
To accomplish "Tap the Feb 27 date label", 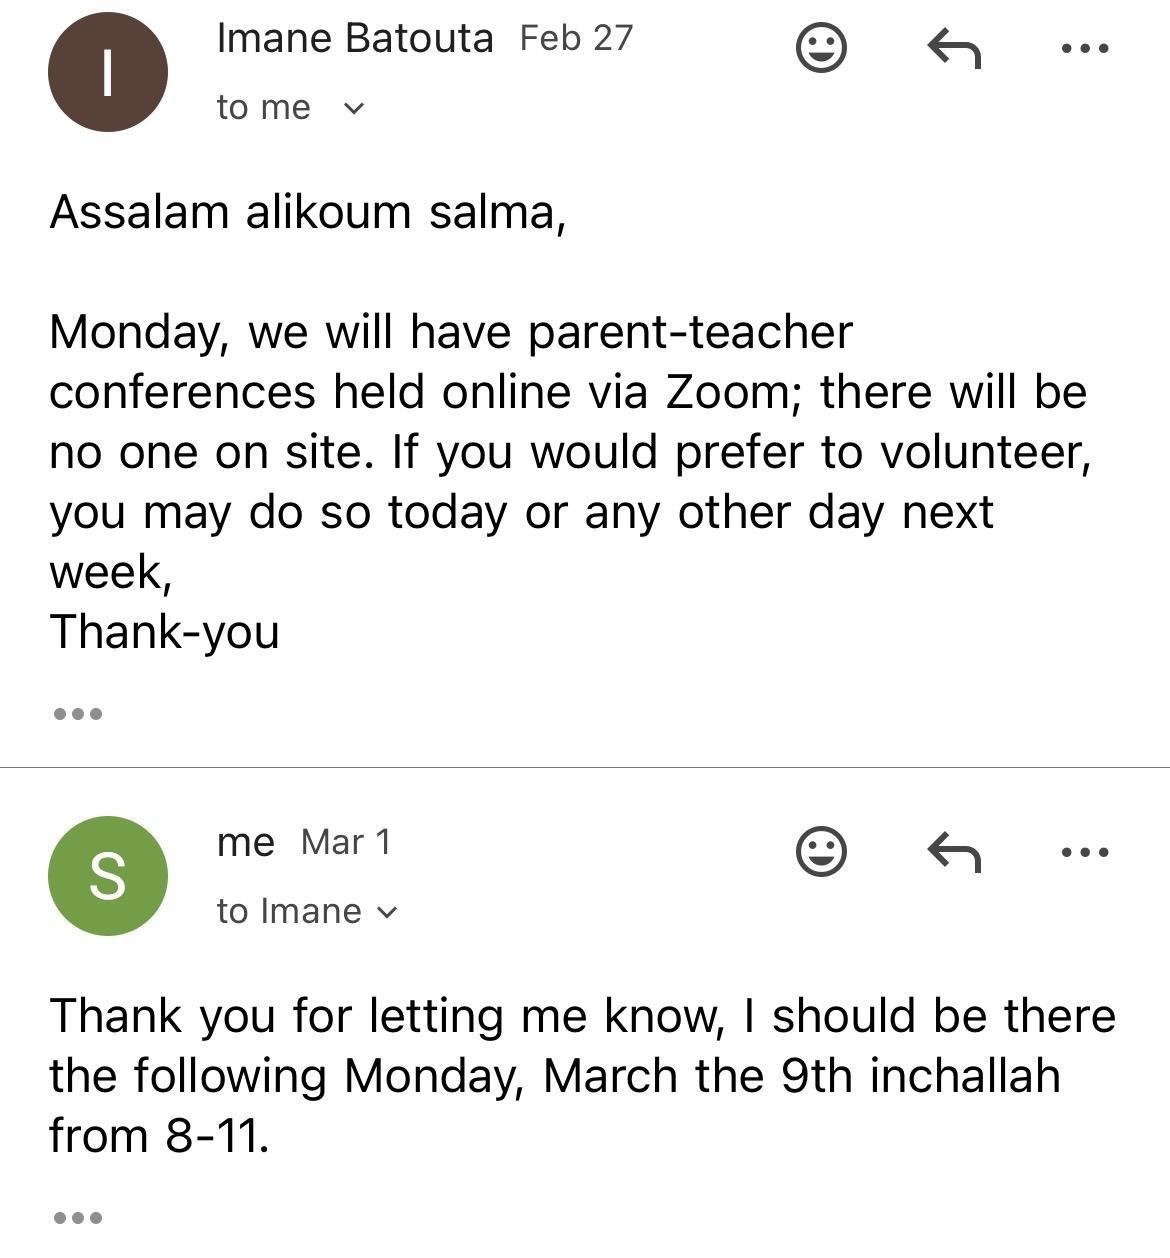I will click(576, 38).
